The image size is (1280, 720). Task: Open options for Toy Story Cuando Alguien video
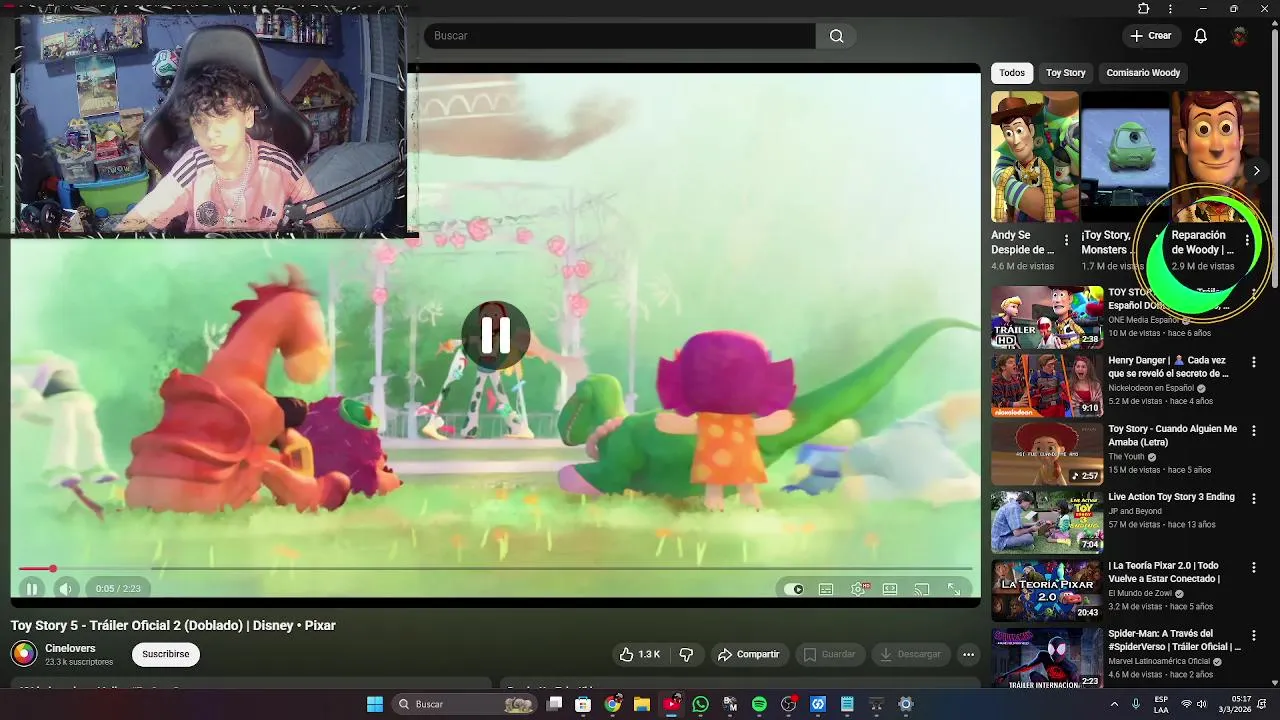point(1253,430)
